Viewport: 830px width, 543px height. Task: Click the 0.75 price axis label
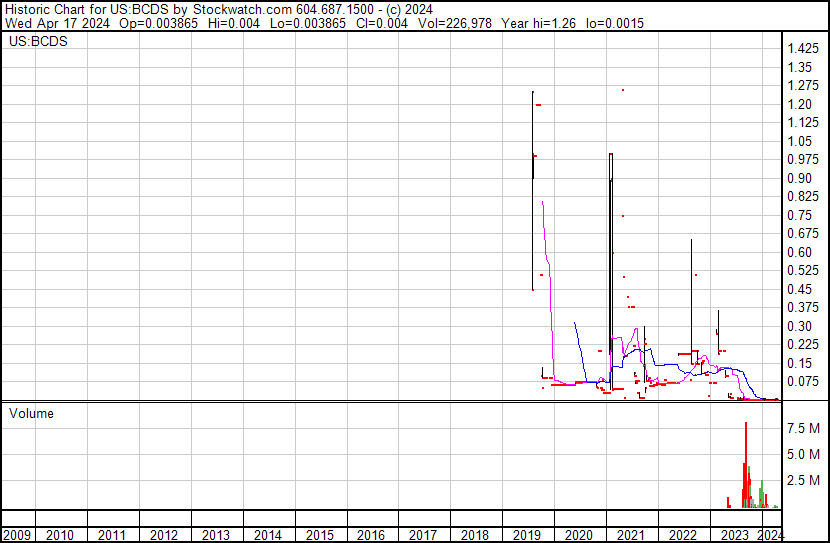point(800,215)
